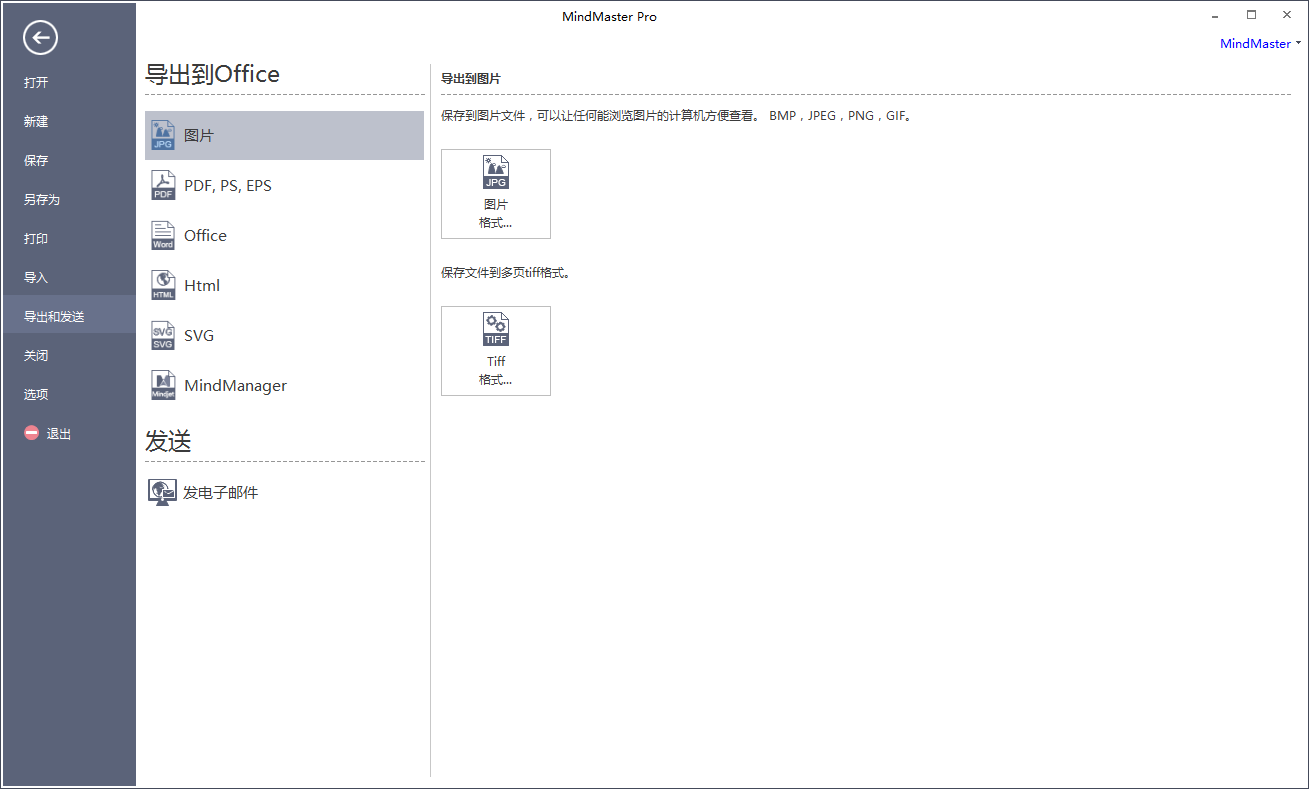Select 新建 in the sidebar

[x=36, y=121]
